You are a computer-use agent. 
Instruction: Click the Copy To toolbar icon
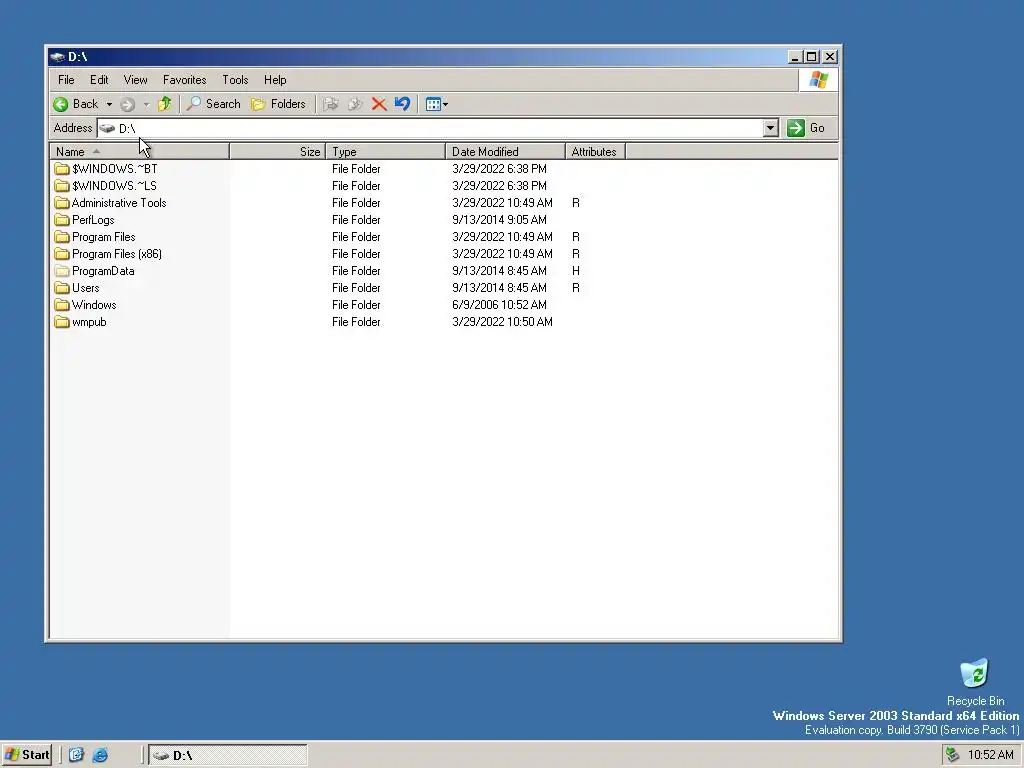pyautogui.click(x=355, y=104)
